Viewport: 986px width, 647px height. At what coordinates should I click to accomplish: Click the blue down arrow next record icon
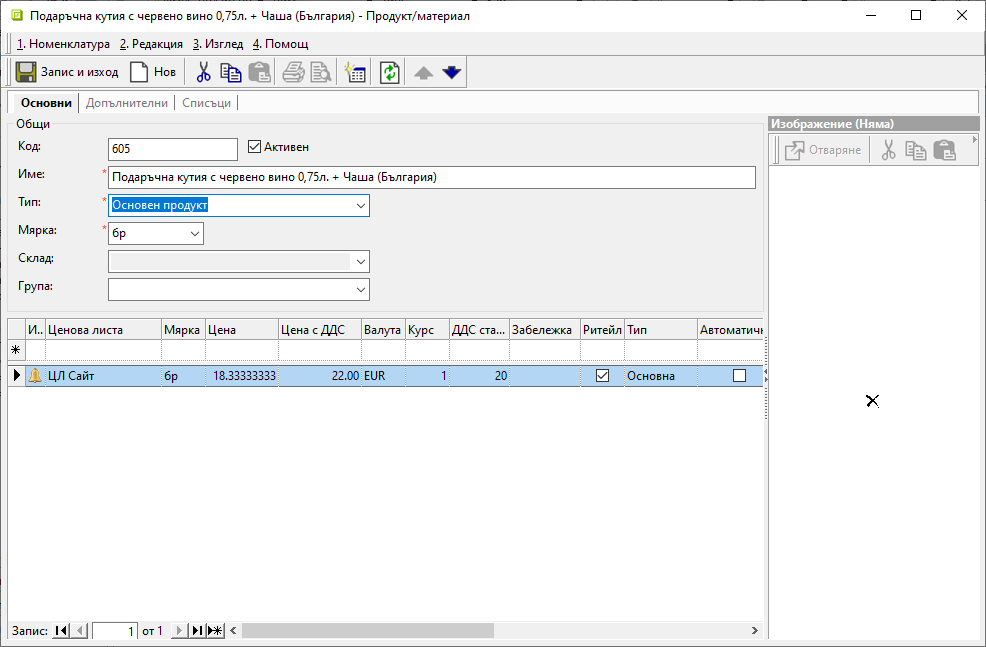(x=451, y=72)
